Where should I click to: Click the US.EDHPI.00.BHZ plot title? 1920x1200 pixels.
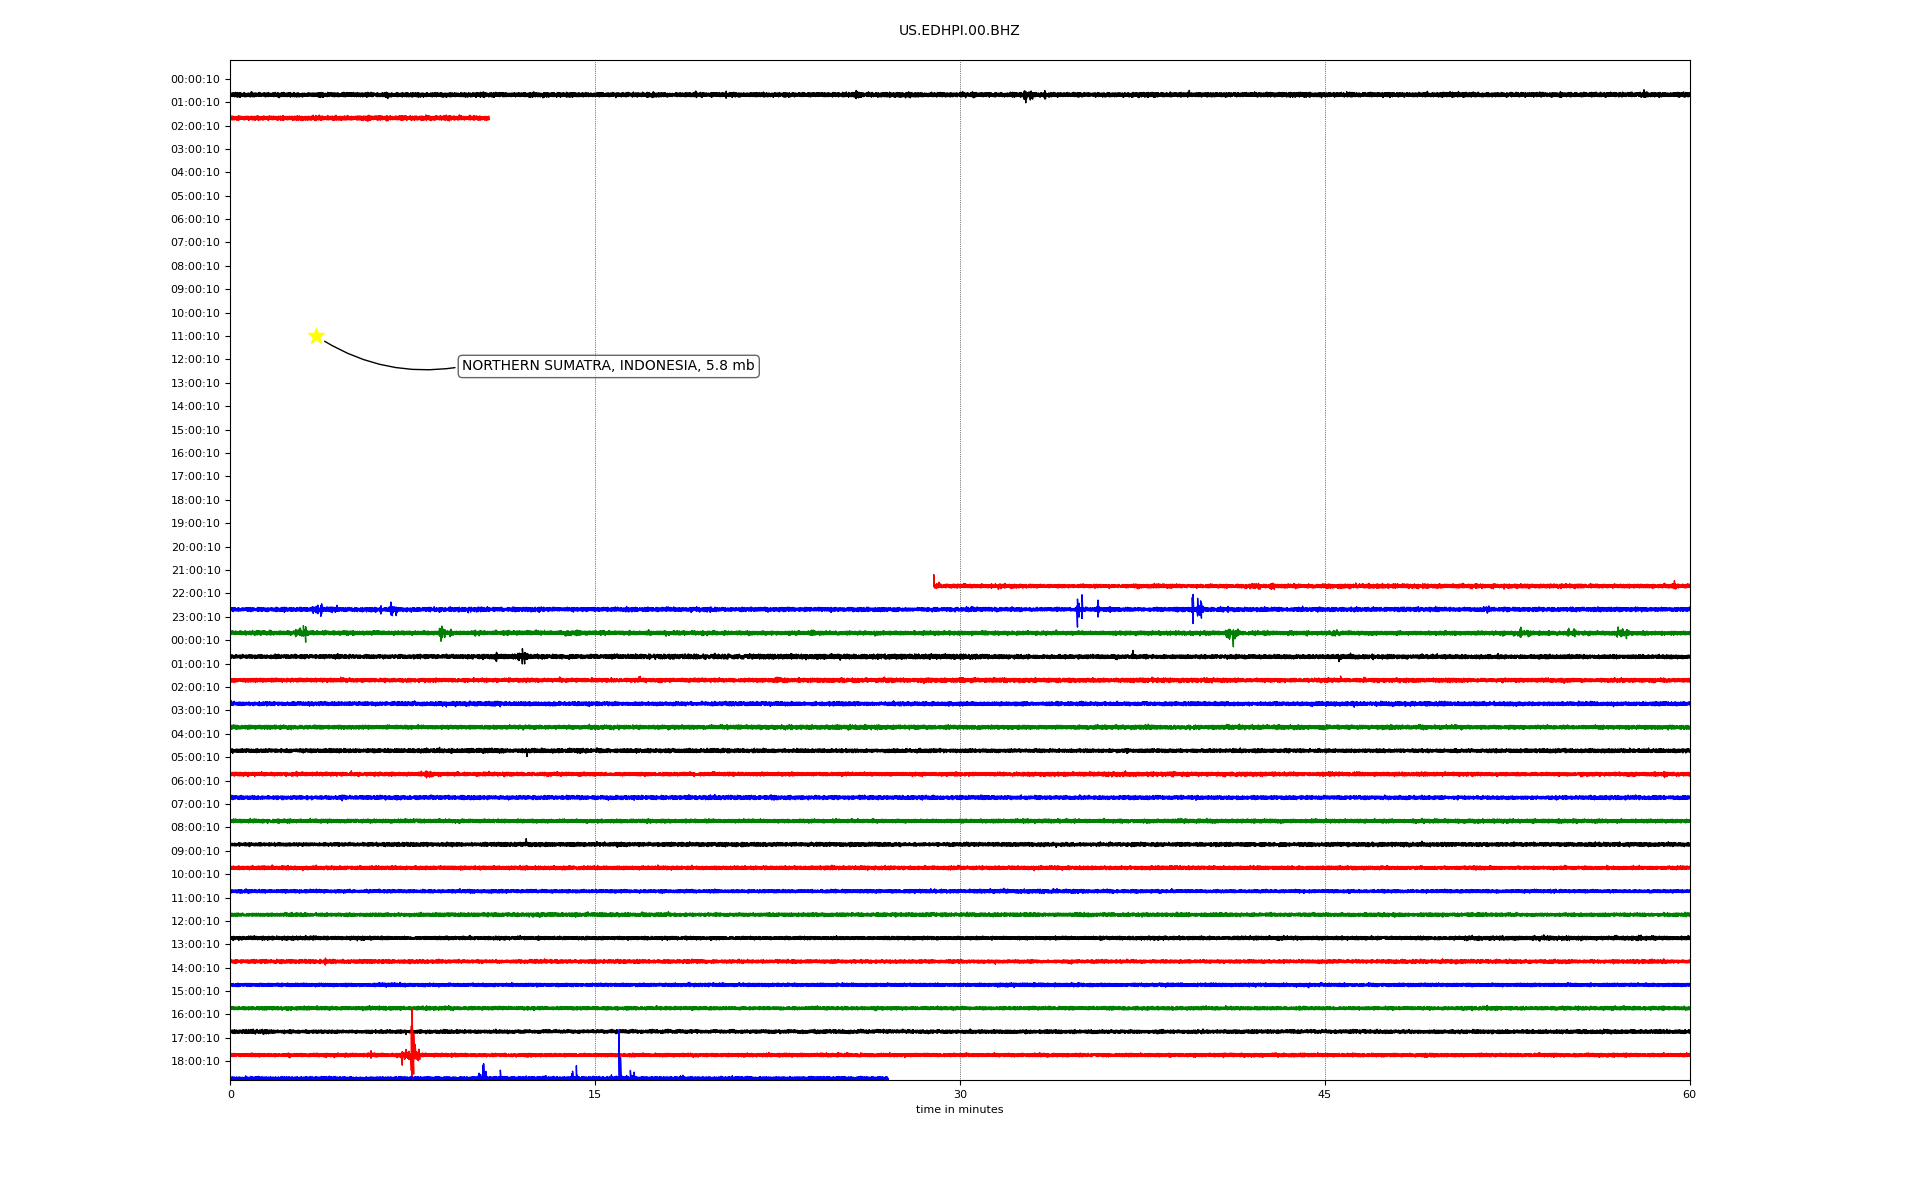click(958, 31)
